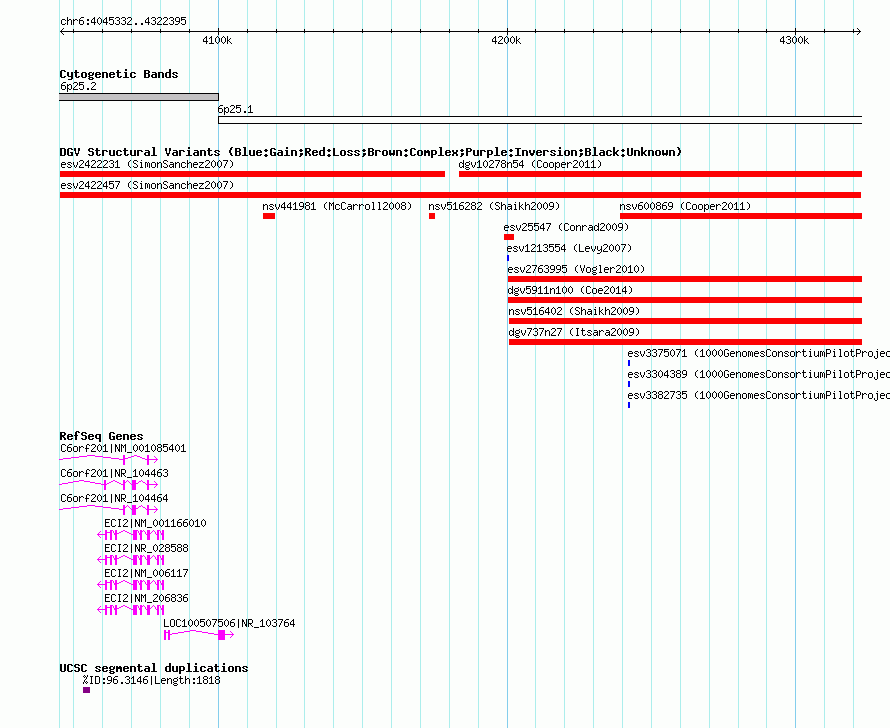Image resolution: width=890 pixels, height=728 pixels.
Task: Click the DGV Structural Variants track title
Action: click(x=370, y=152)
